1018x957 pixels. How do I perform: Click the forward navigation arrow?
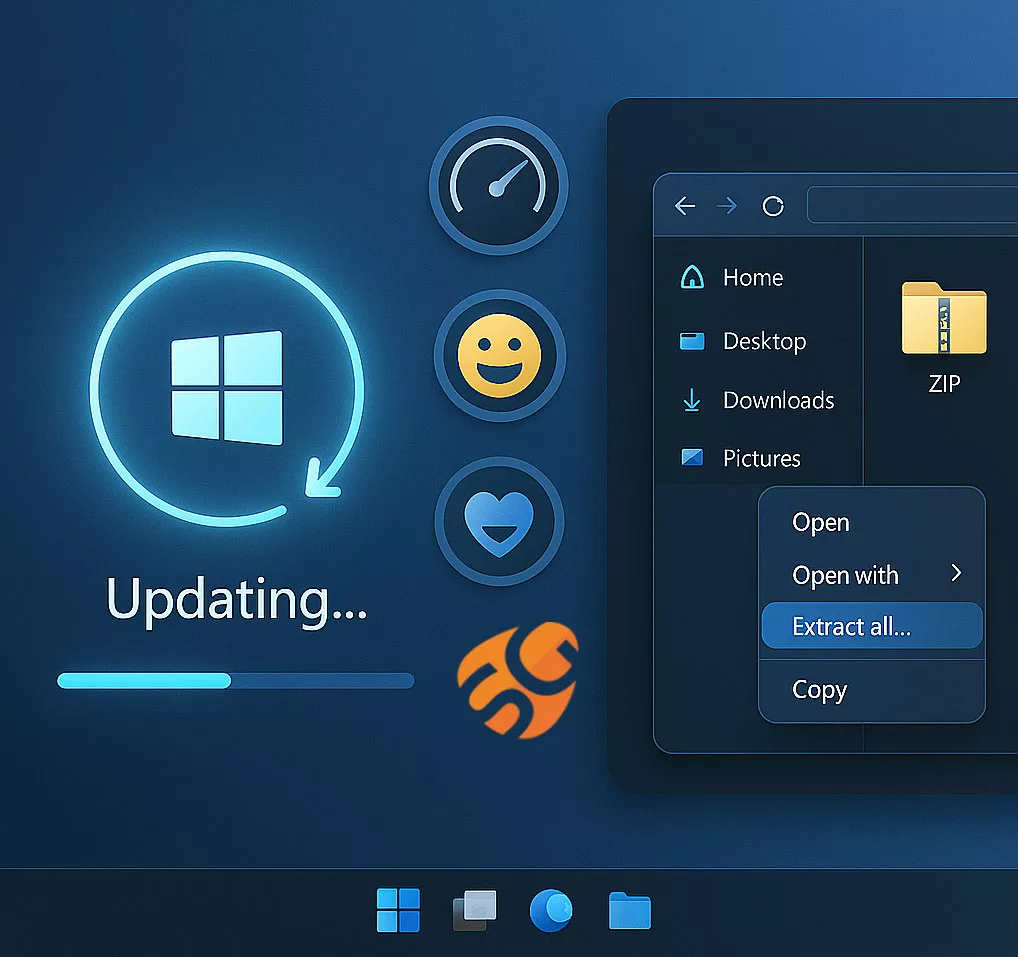[727, 206]
